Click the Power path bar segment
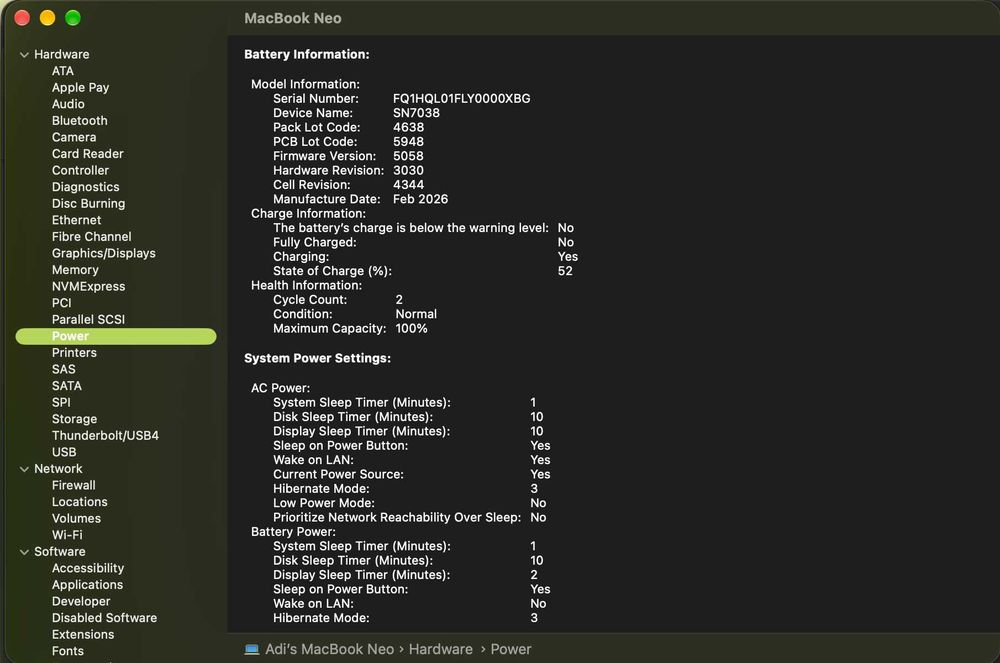The height and width of the screenshot is (663, 1000). (511, 649)
